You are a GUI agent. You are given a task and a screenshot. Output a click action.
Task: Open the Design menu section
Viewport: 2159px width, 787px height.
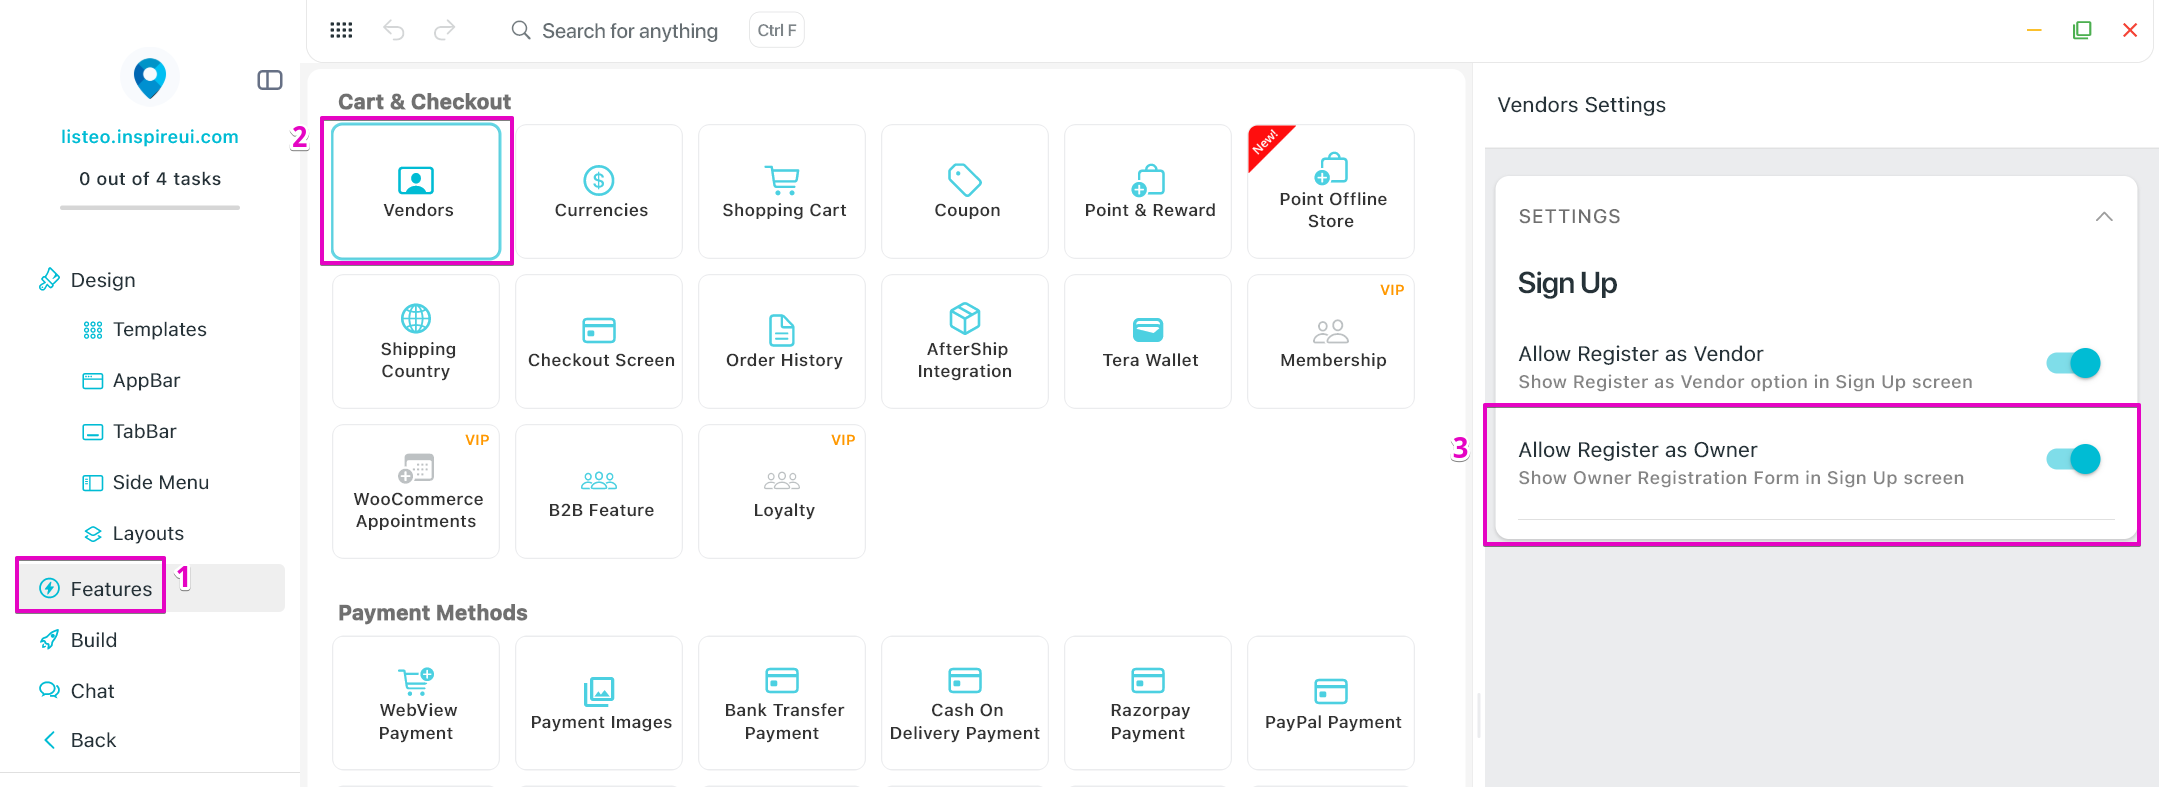(x=102, y=280)
